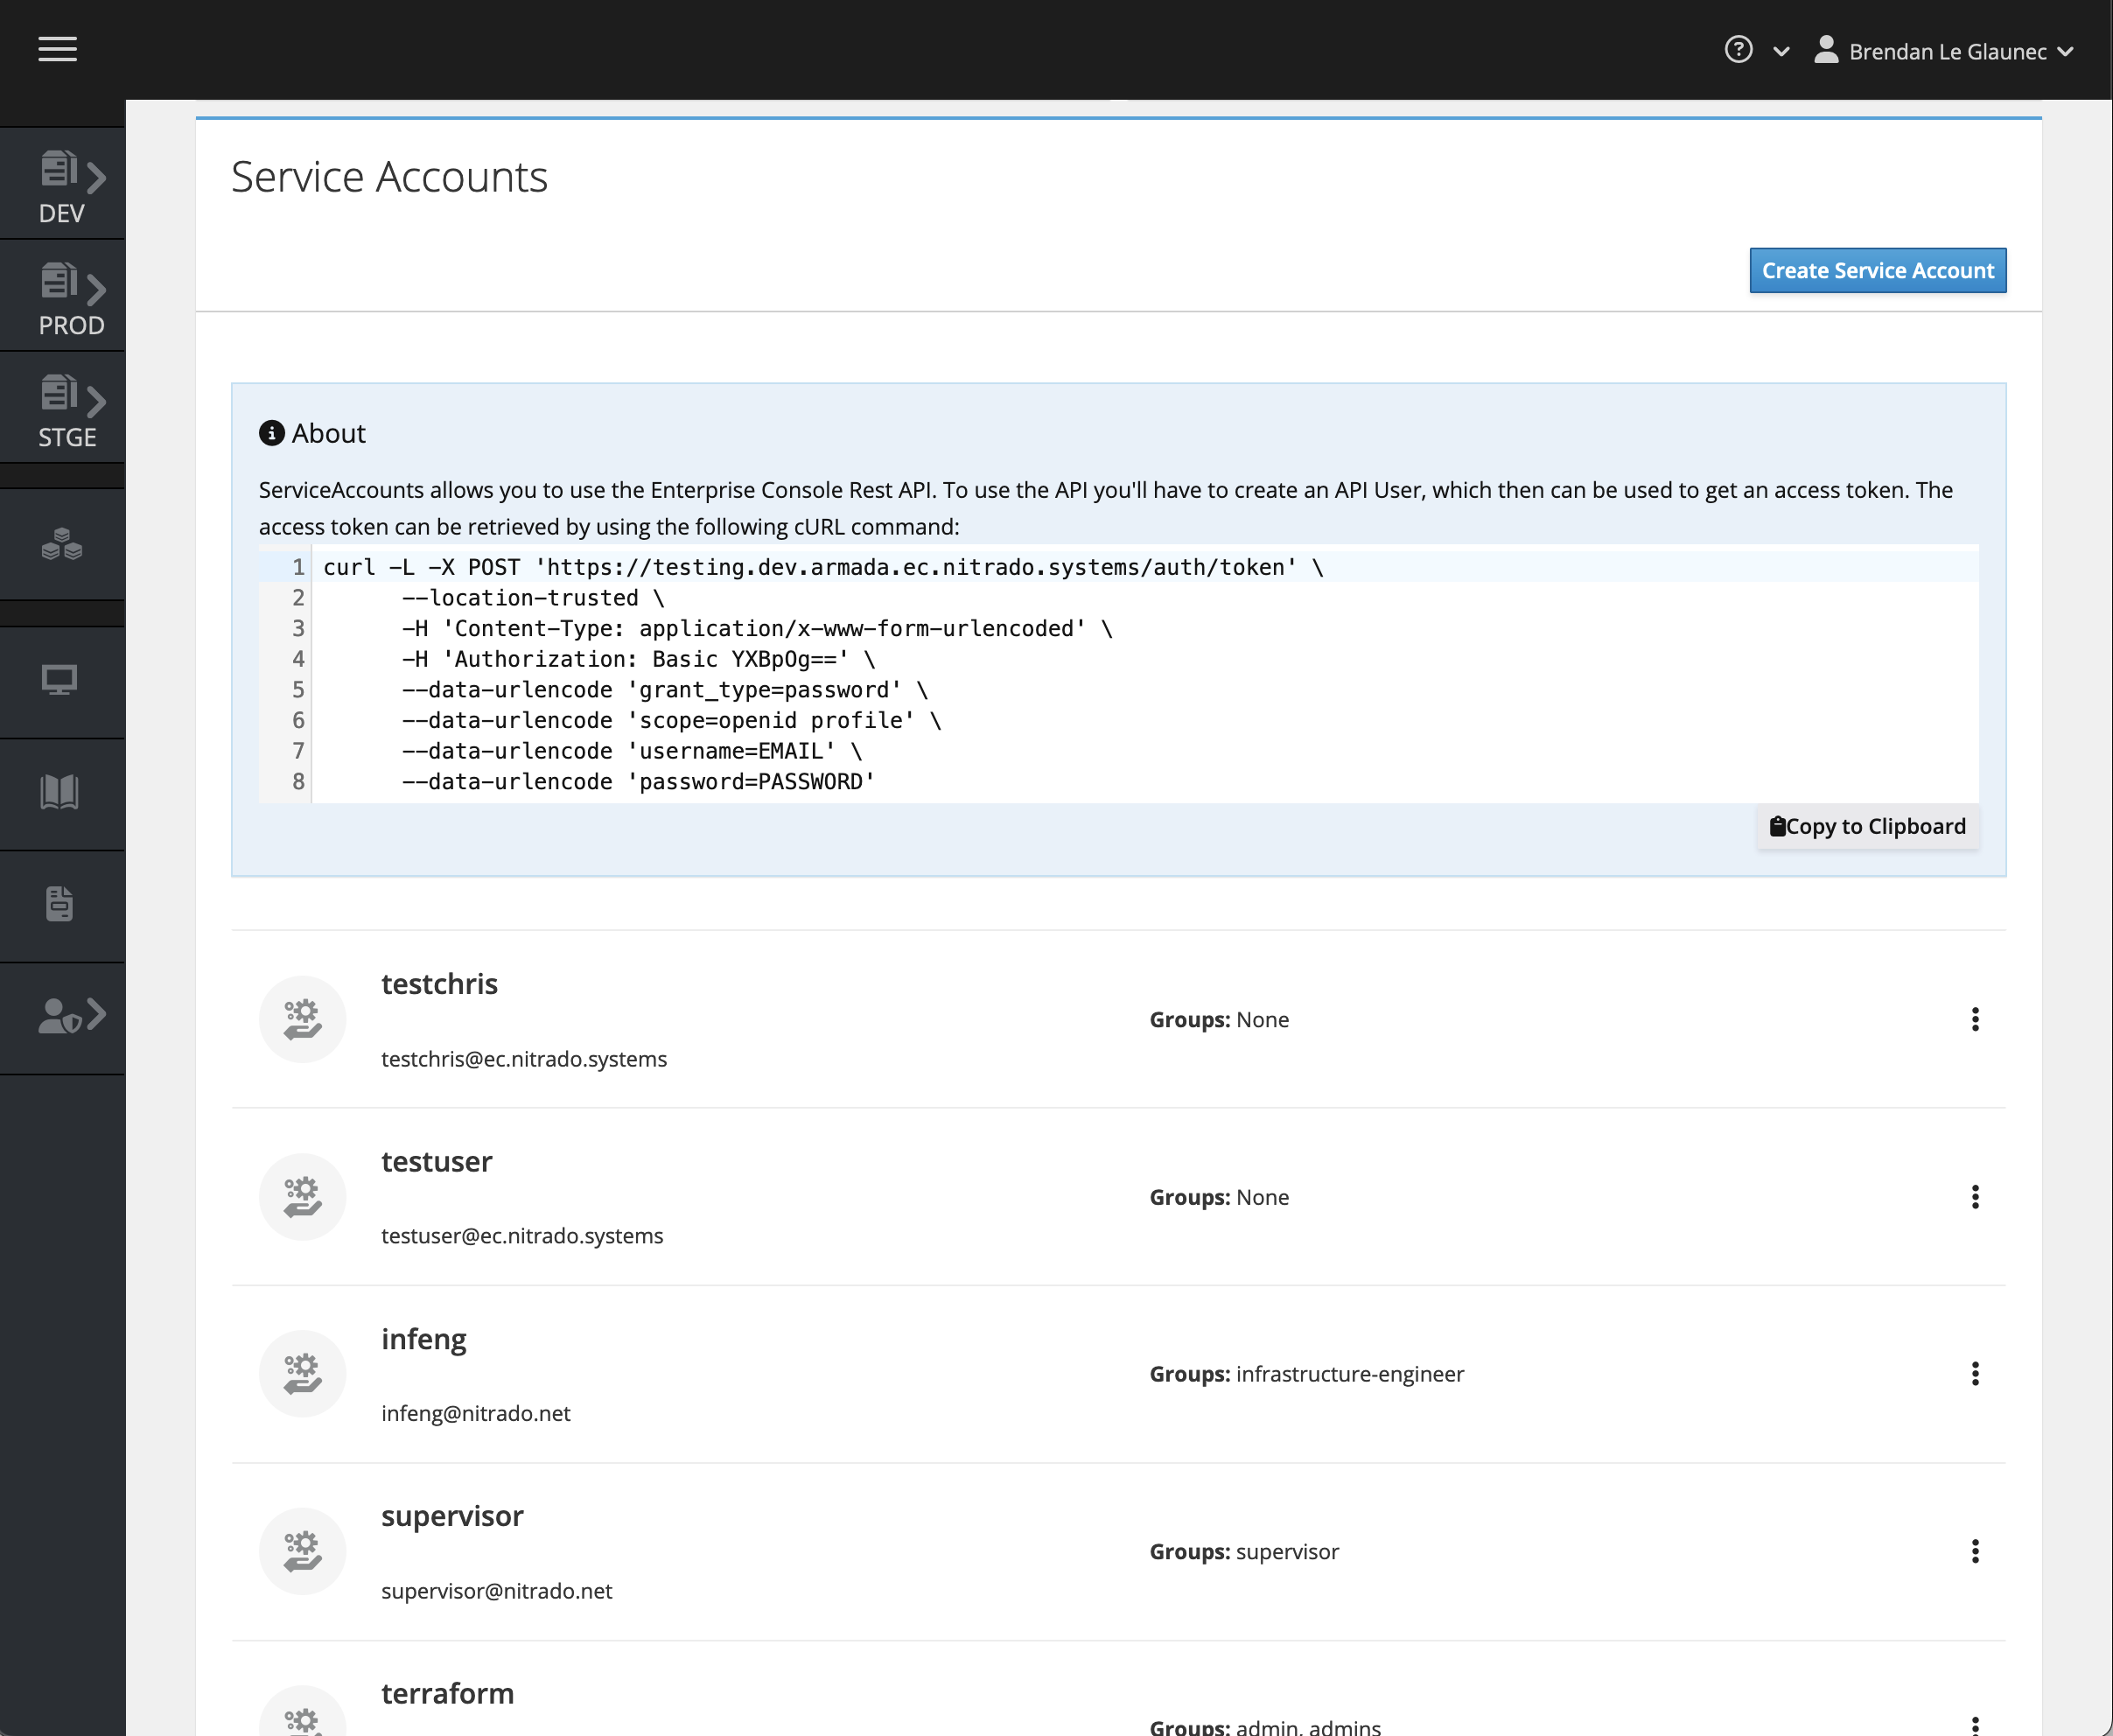The image size is (2113, 1736).
Task: Open the PROD environment in sidebar
Action: click(x=62, y=296)
